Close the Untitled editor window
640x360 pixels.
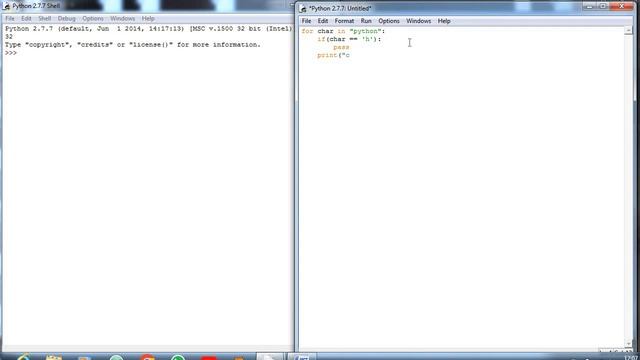(x=622, y=6)
